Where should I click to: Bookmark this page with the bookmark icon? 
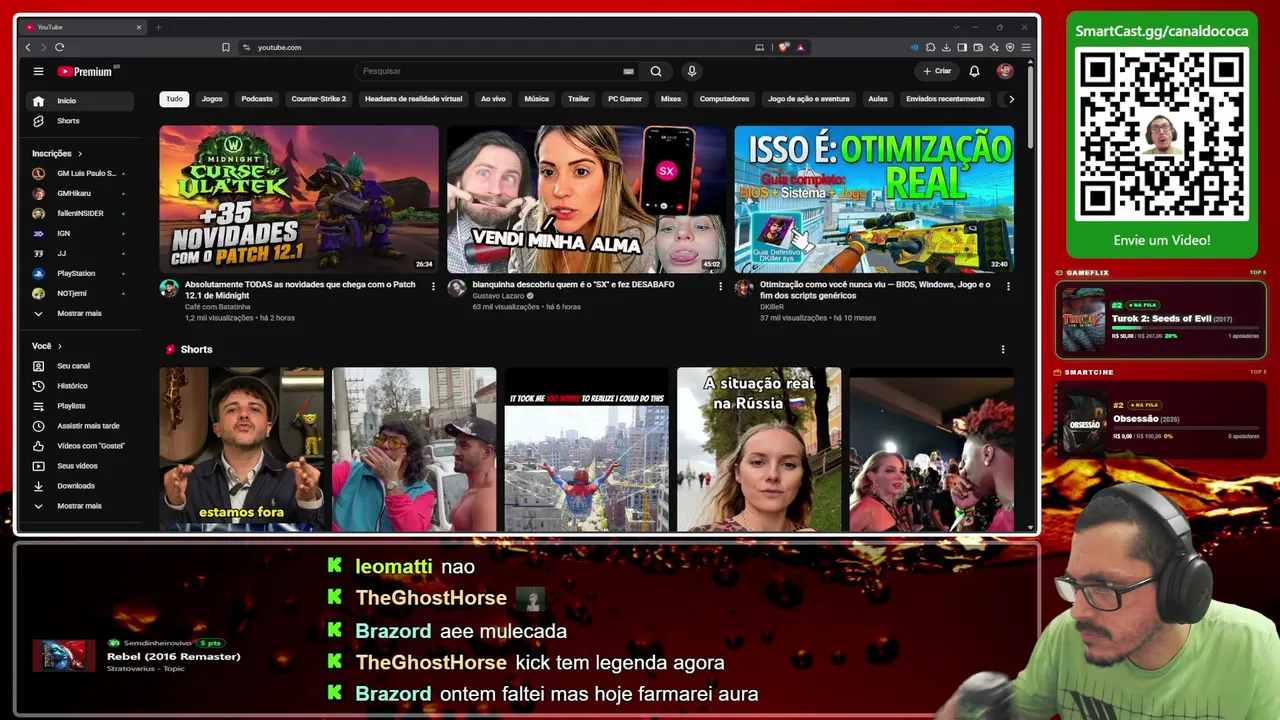click(226, 47)
